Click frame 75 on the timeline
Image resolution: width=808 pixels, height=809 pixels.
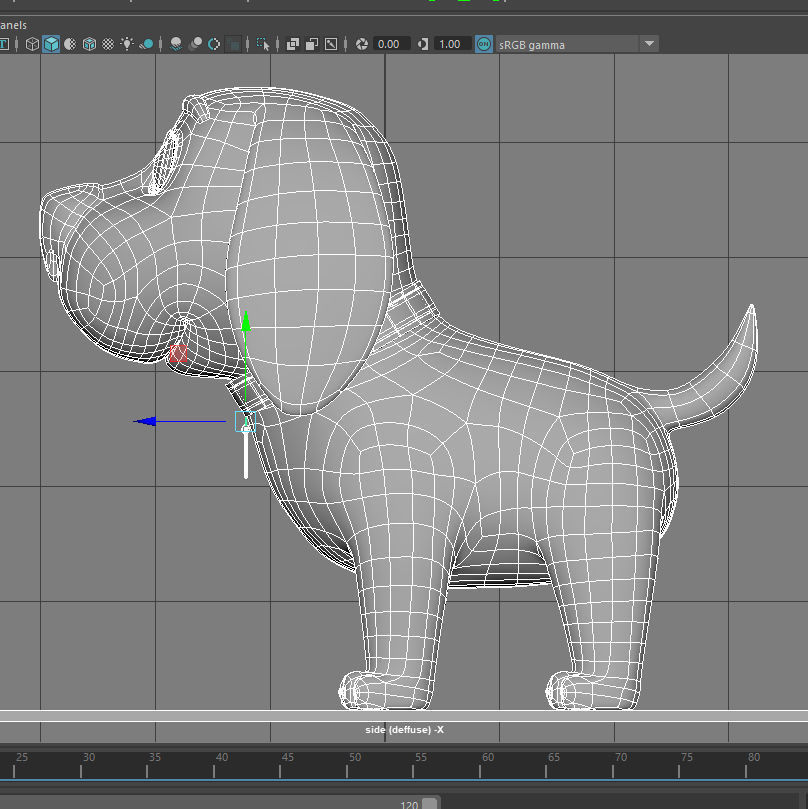click(687, 757)
